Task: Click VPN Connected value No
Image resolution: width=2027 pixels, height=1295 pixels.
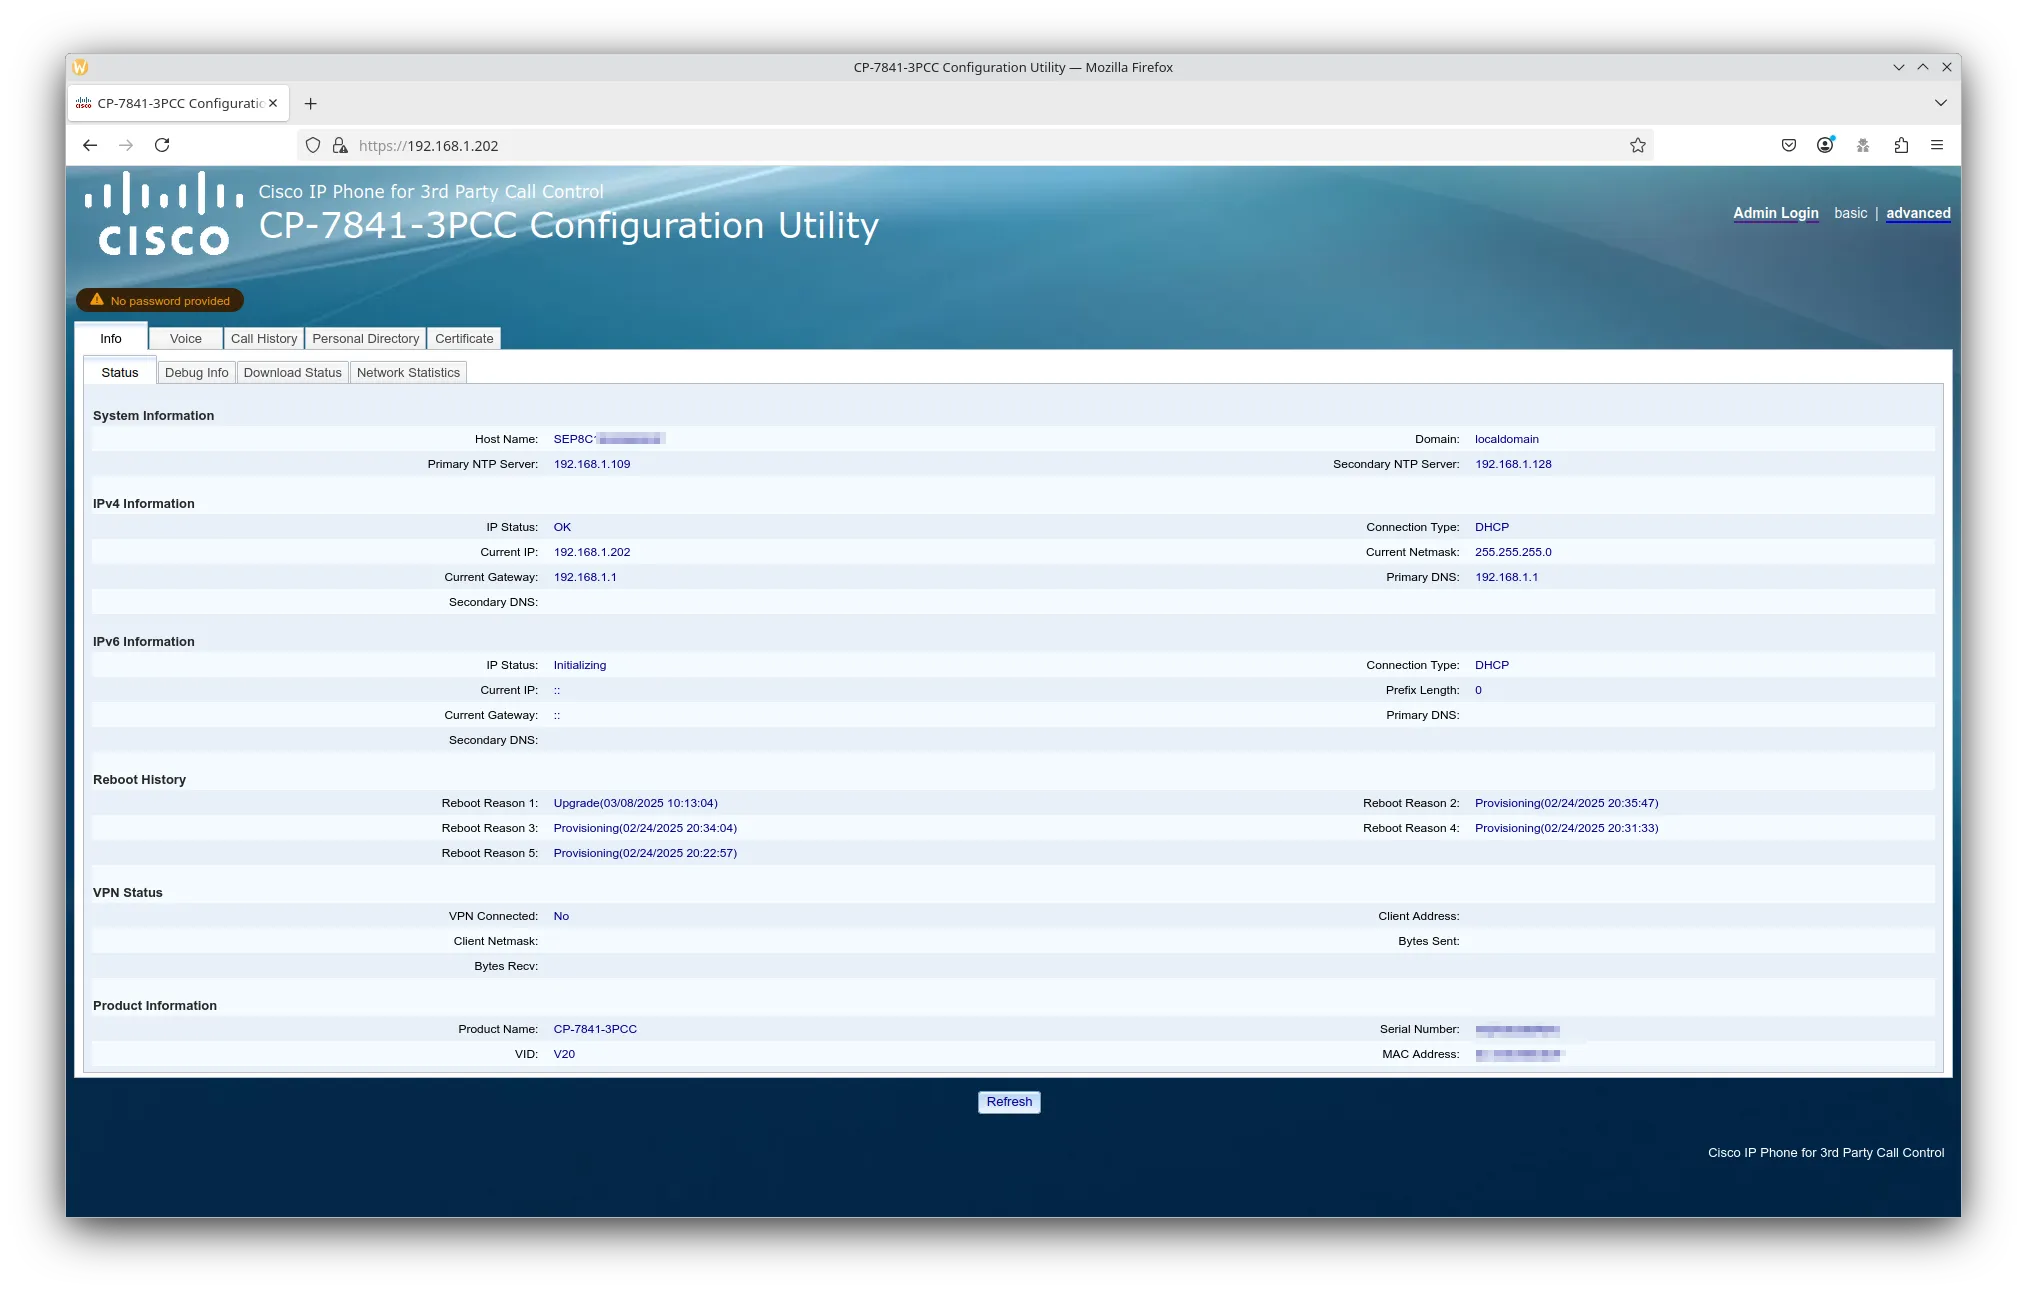Action: pyautogui.click(x=561, y=916)
